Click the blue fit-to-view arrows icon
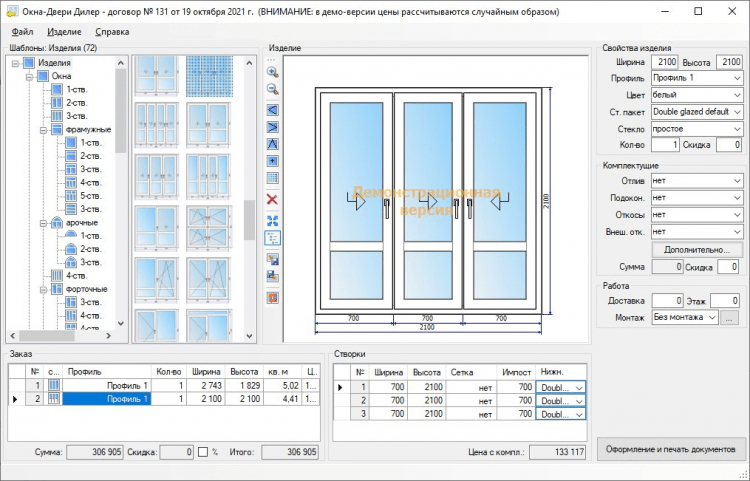This screenshot has width=750, height=481. click(273, 220)
